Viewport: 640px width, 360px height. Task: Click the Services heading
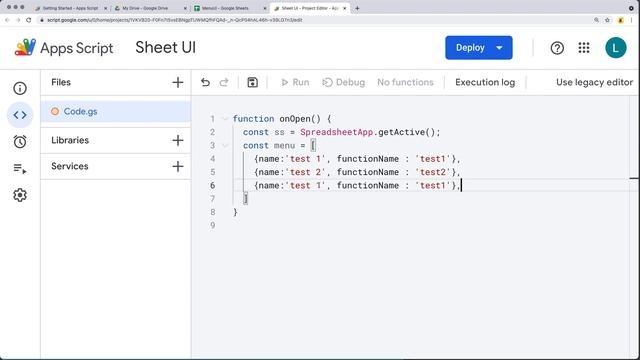pyautogui.click(x=69, y=167)
